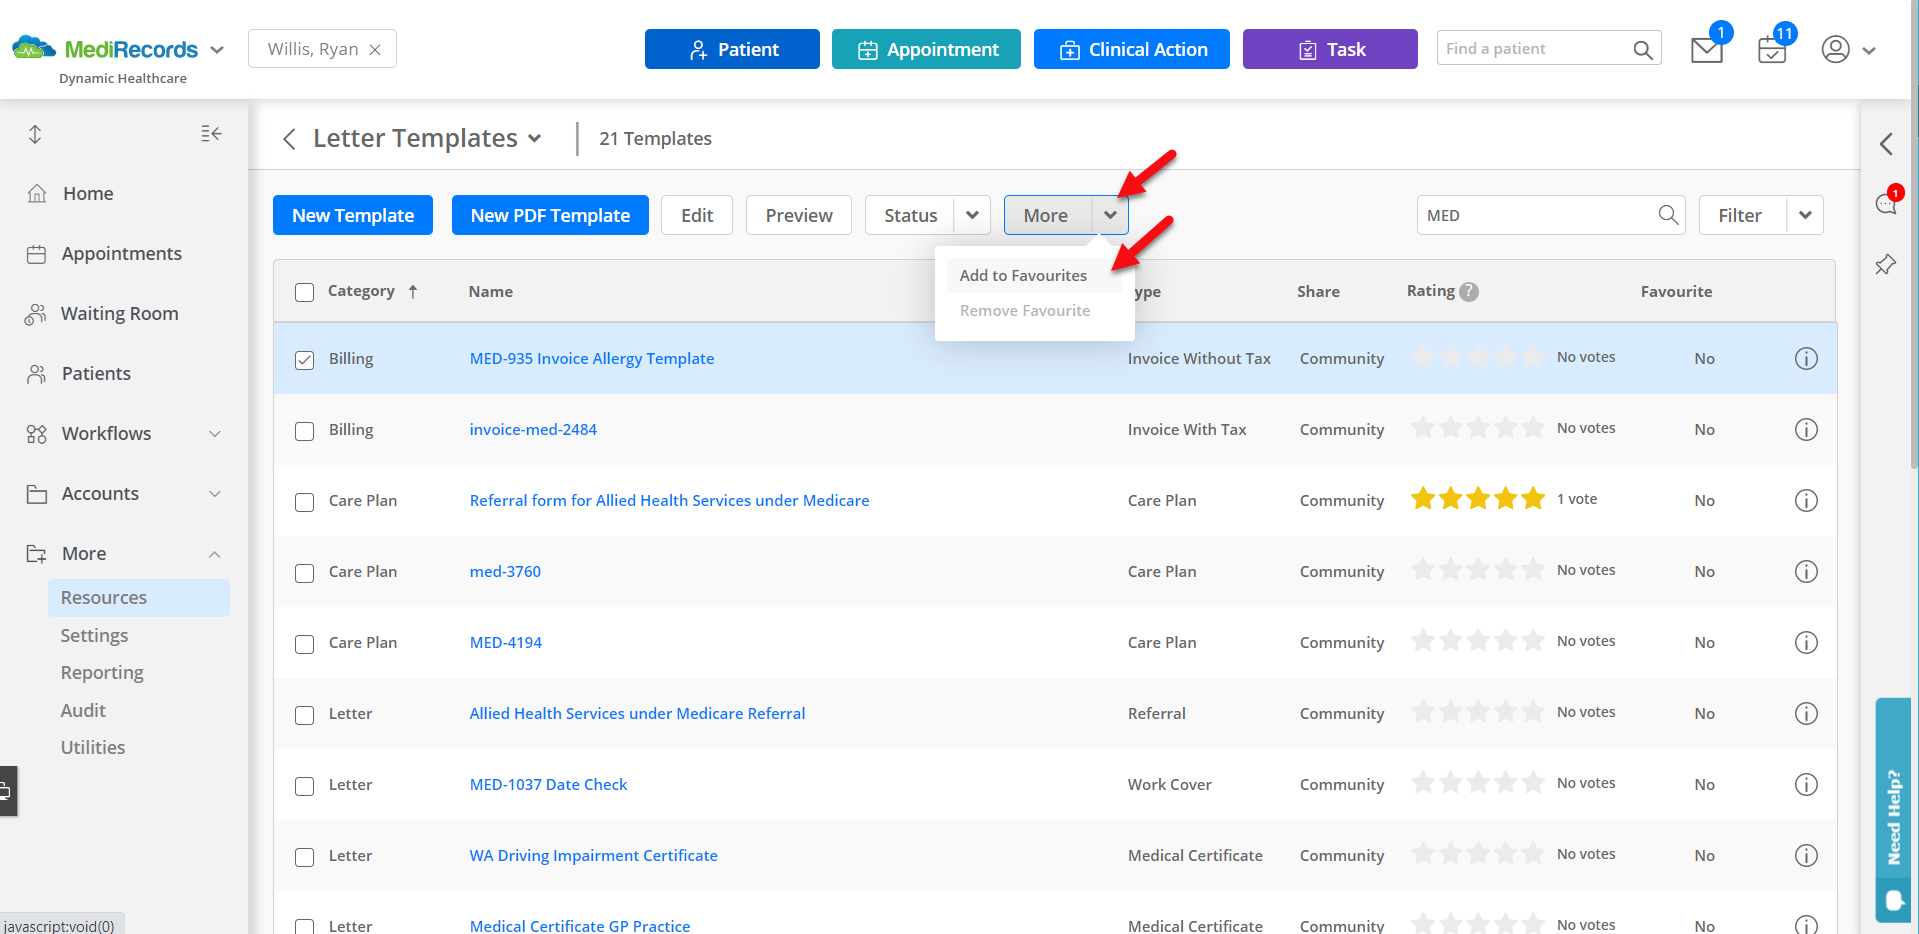Open Reporting in the sidebar
Image resolution: width=1919 pixels, height=934 pixels.
click(x=102, y=672)
